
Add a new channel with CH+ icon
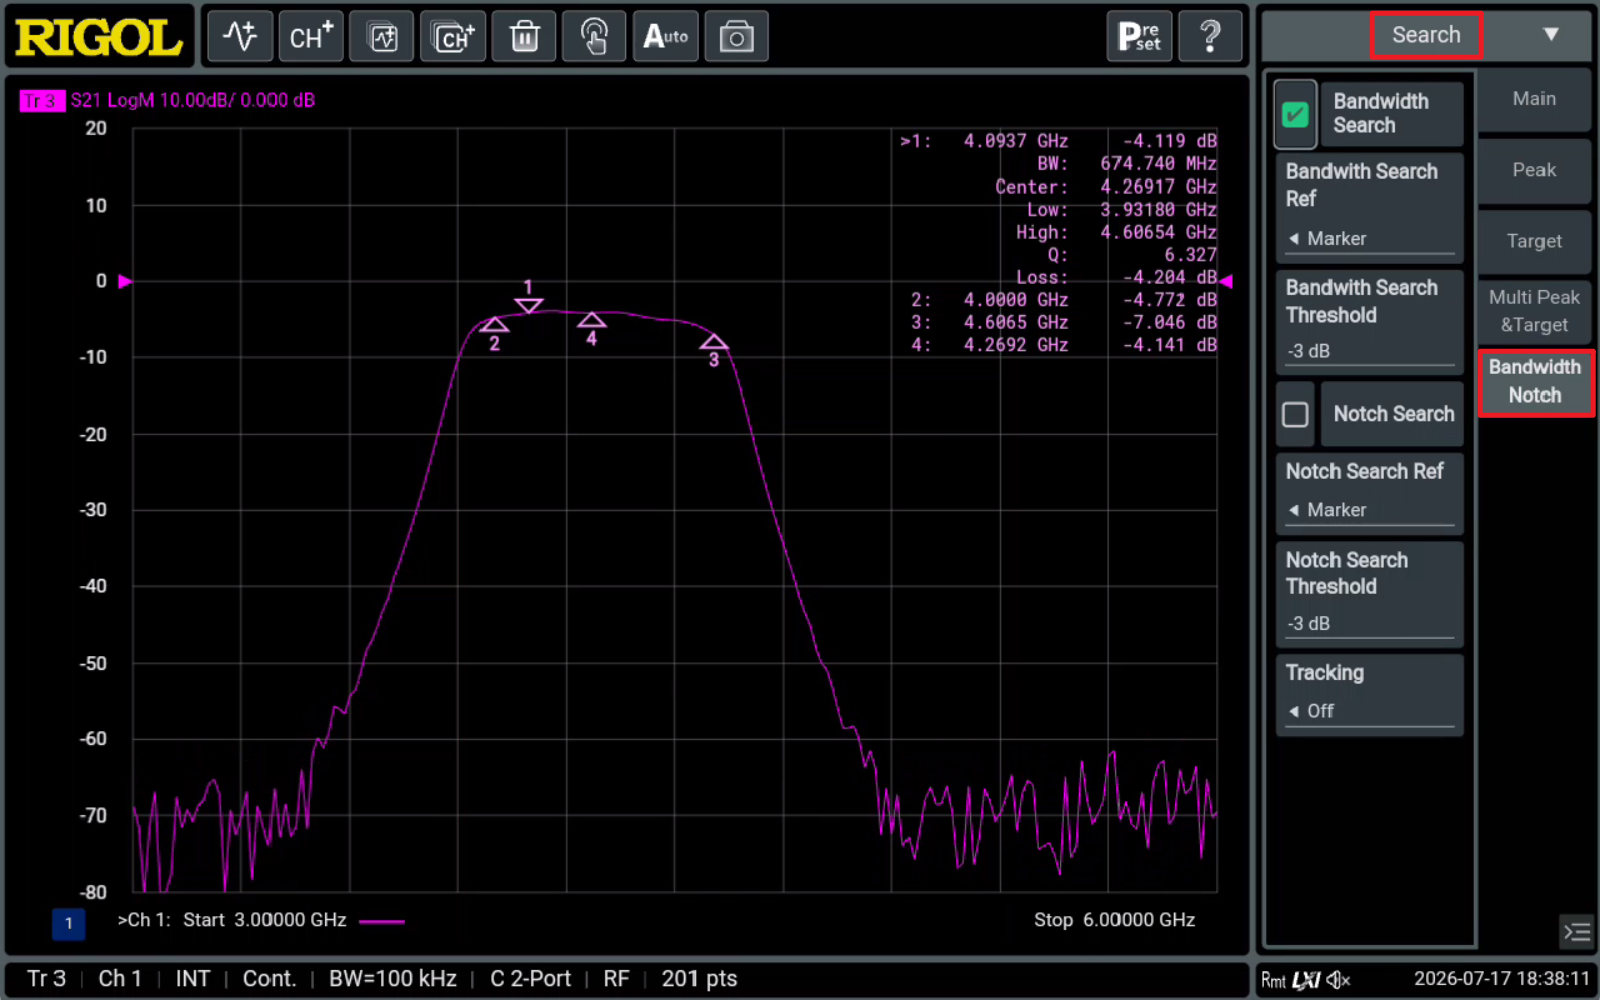311,37
